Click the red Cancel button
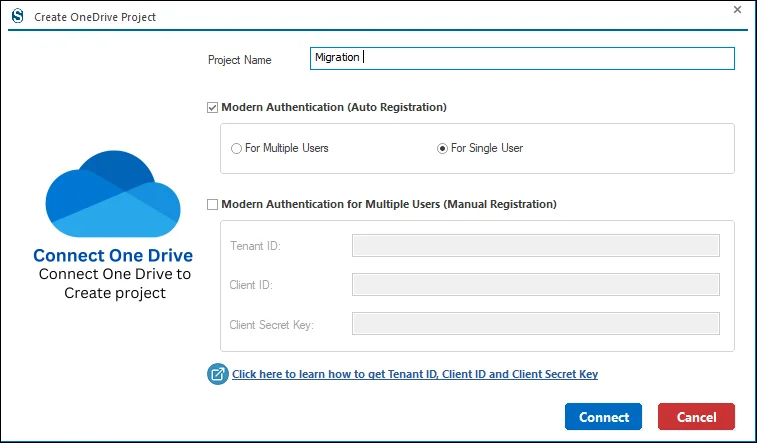The image size is (757, 443). click(696, 416)
